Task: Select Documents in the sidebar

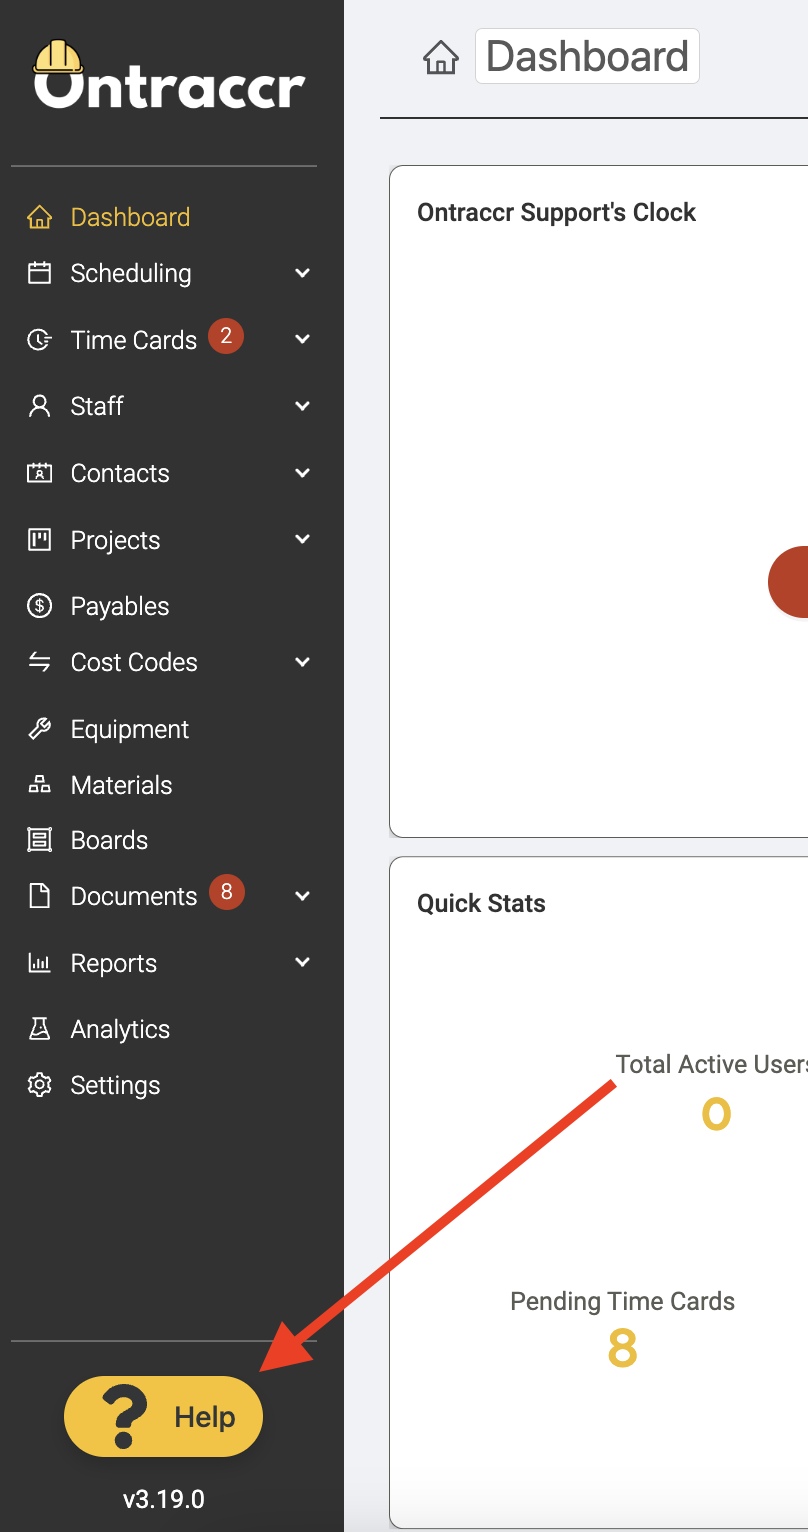Action: tap(134, 896)
